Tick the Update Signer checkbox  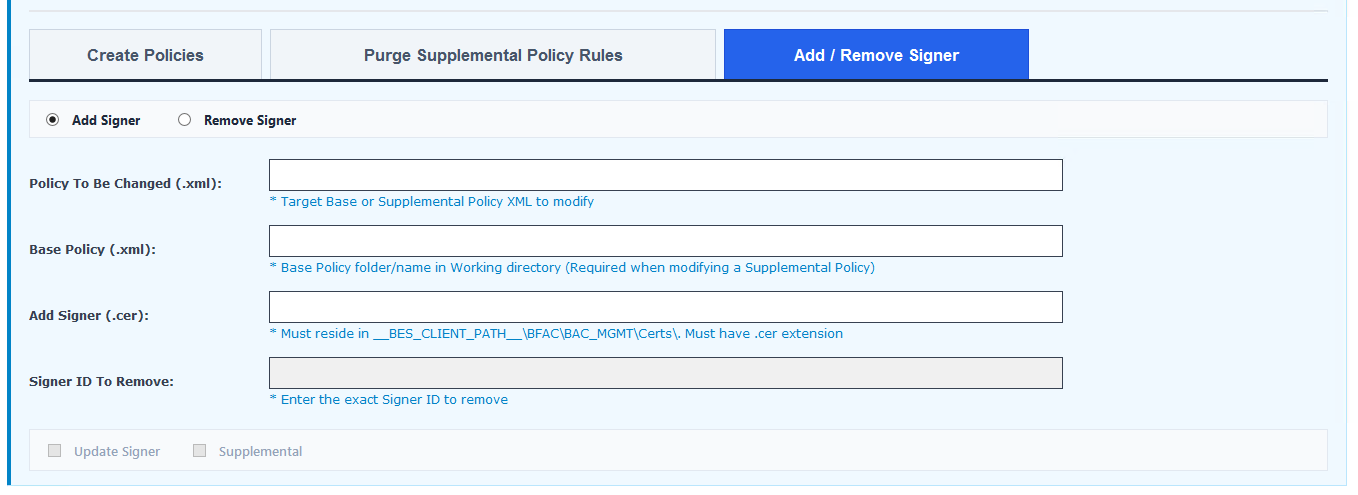(55, 451)
